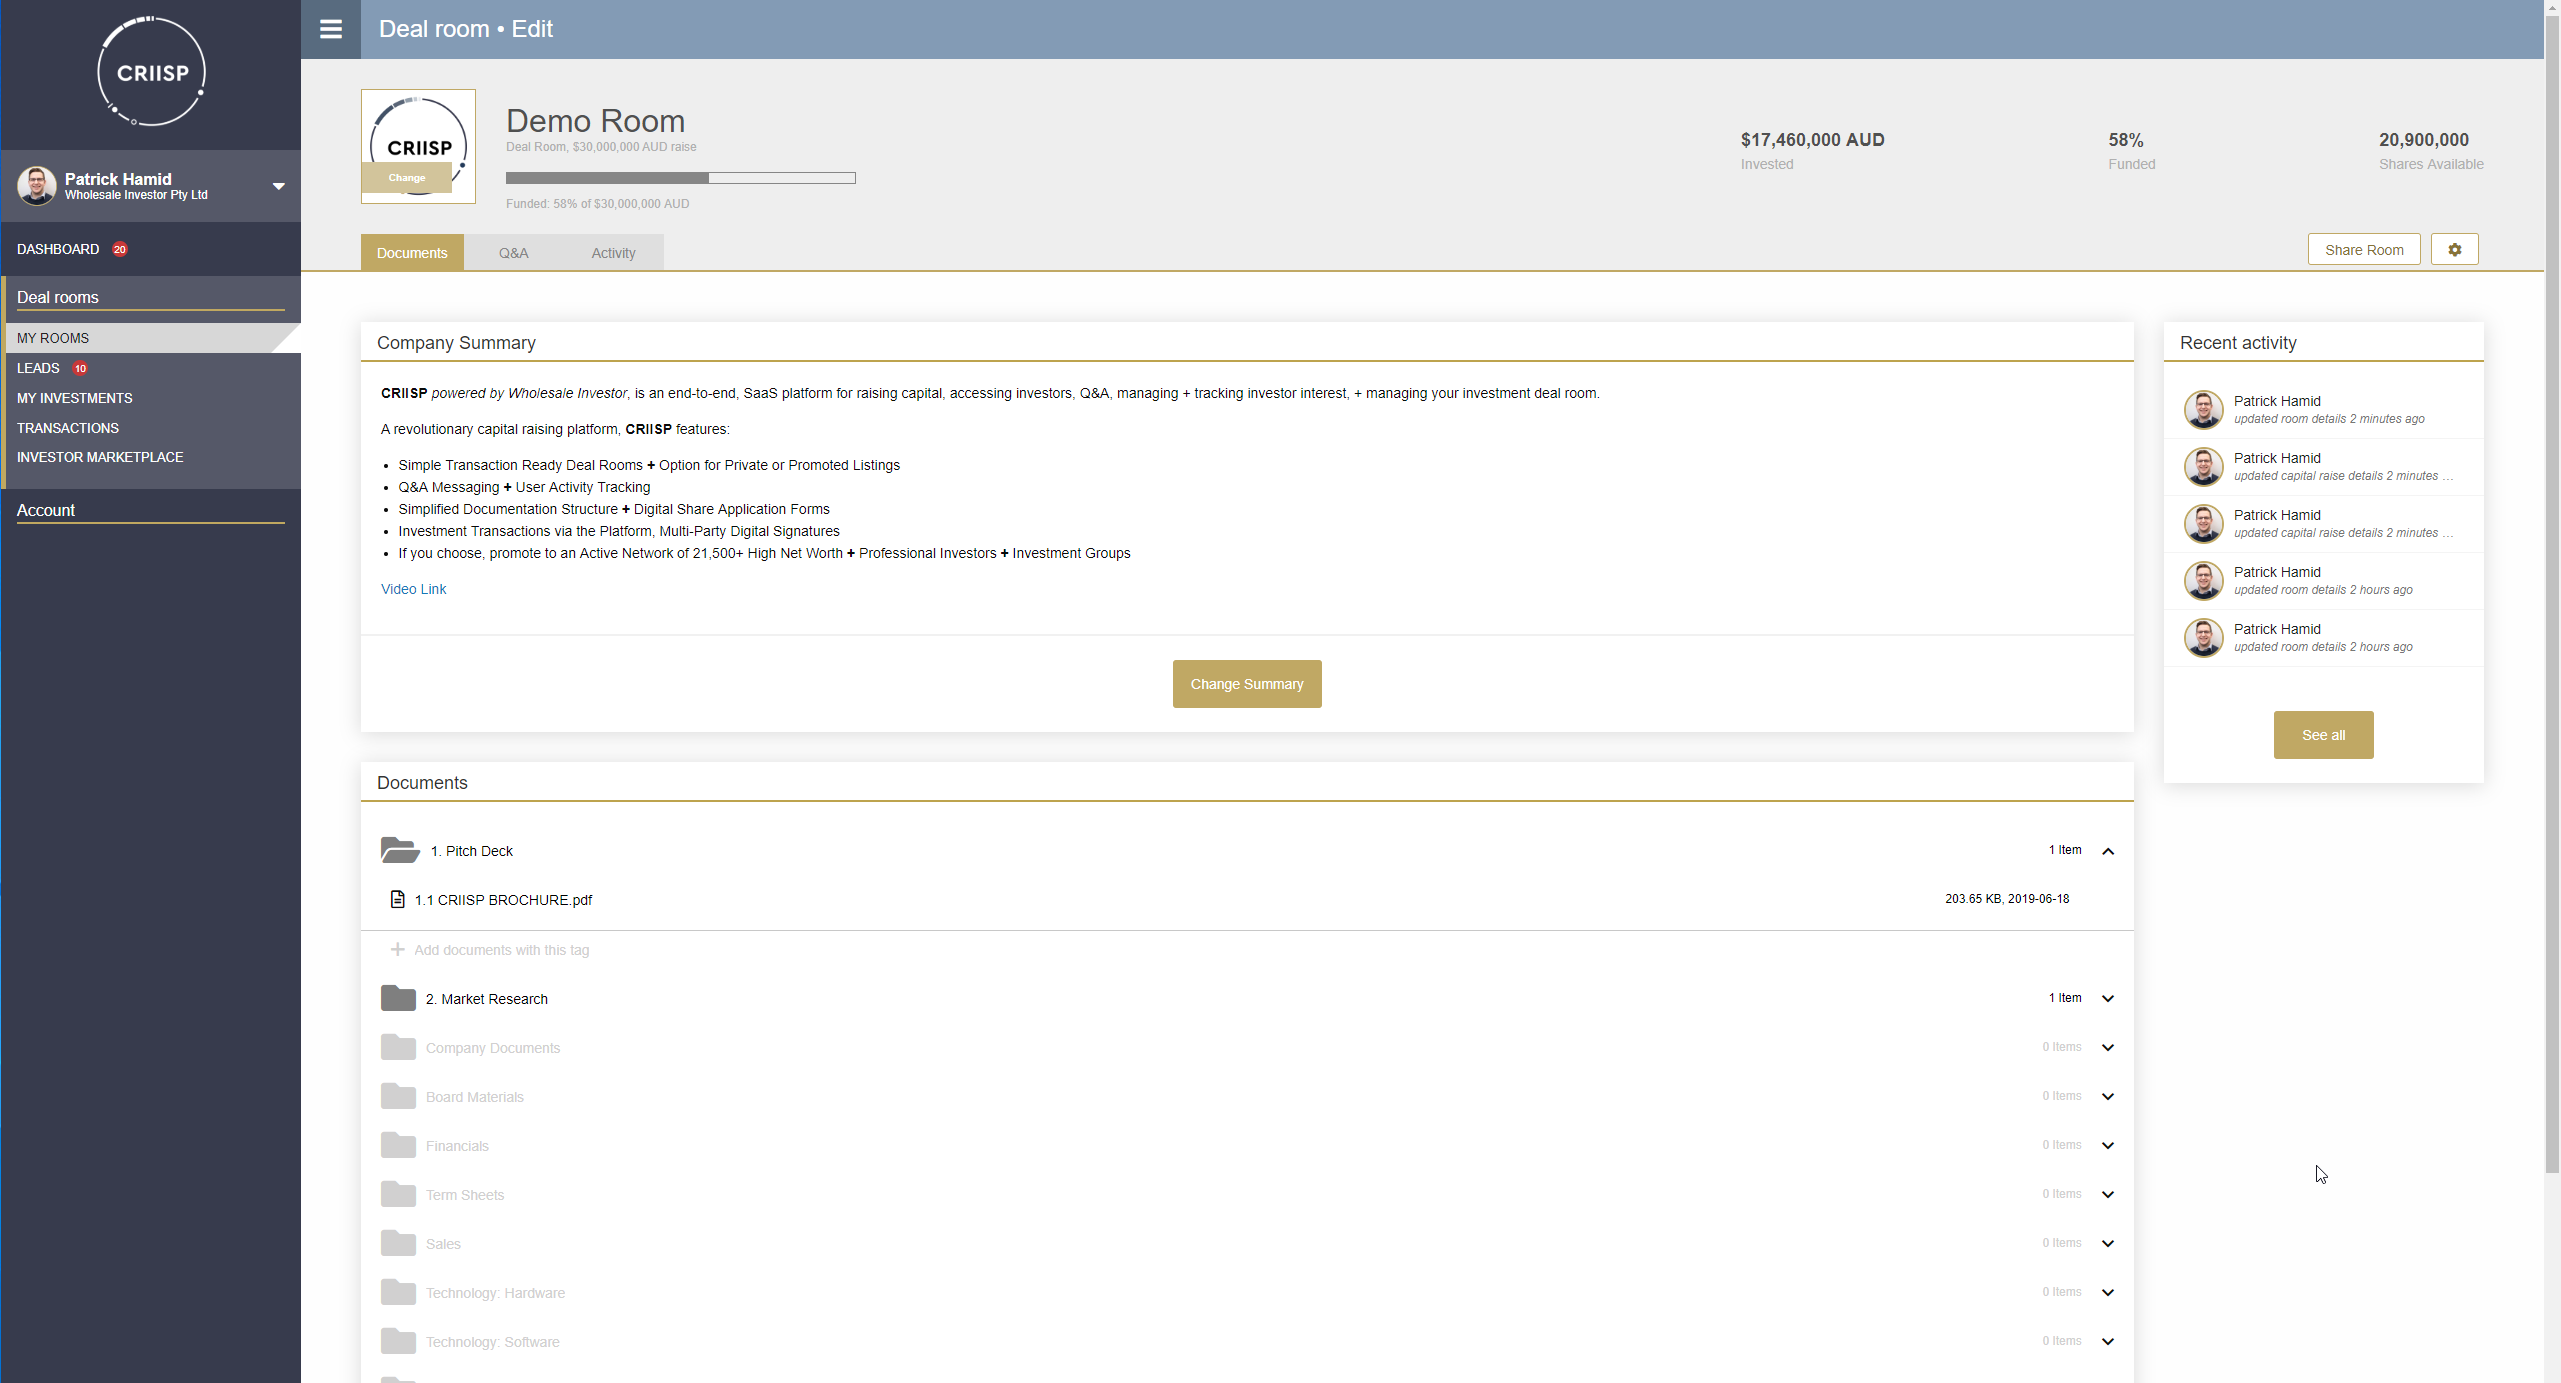Expand the Term Sheets folder chevron
Viewport: 2561px width, 1383px height.
coord(2107,1194)
